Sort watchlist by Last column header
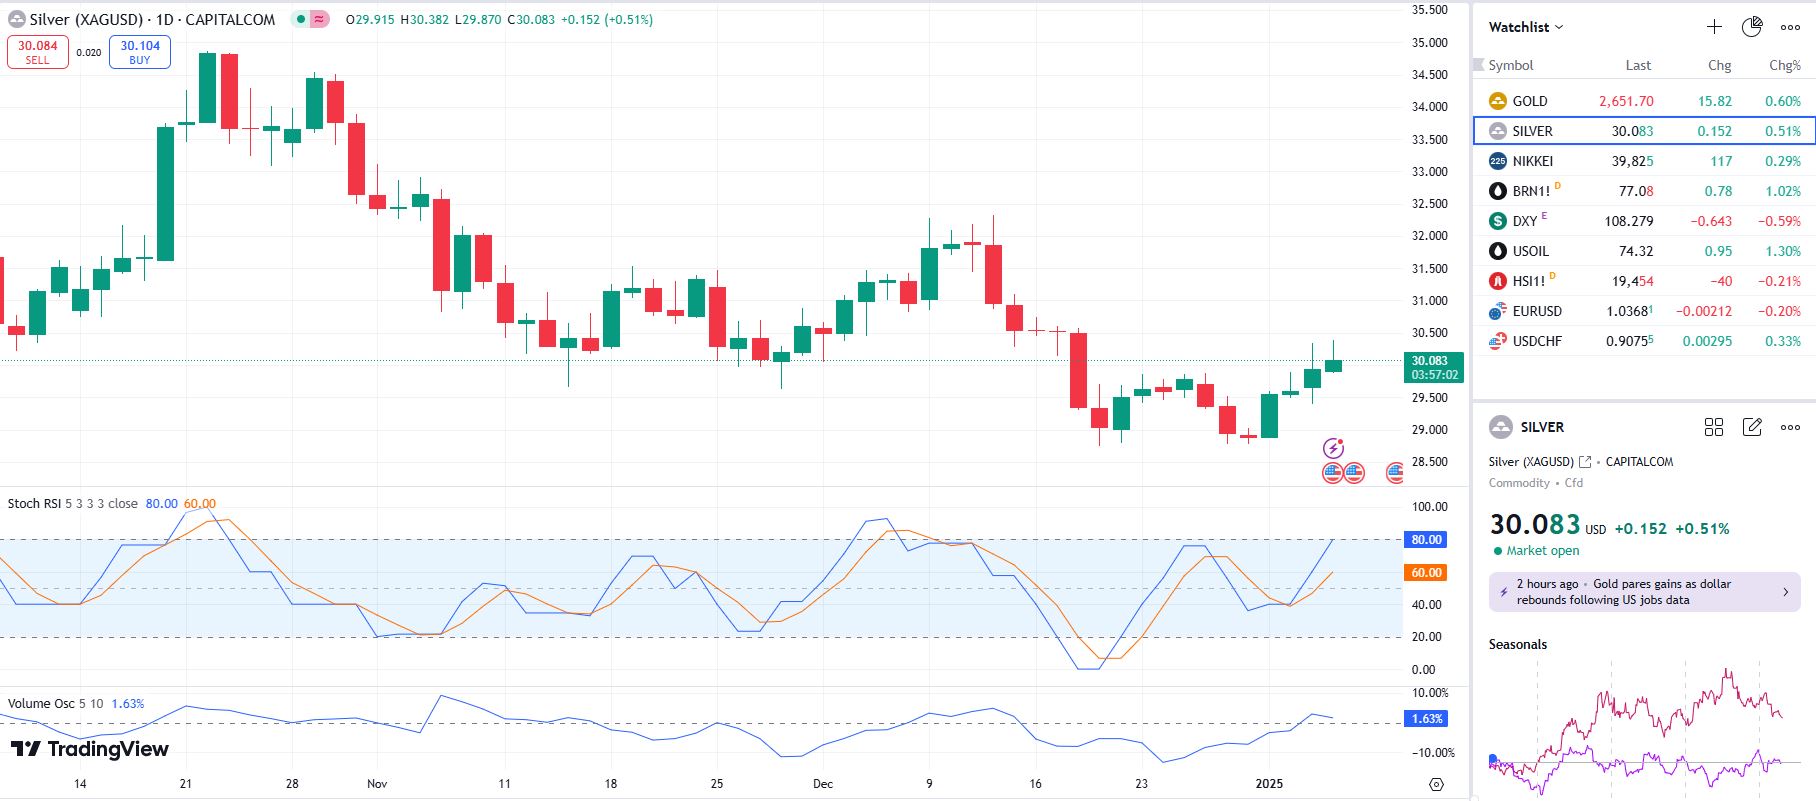The width and height of the screenshot is (1816, 801). click(1638, 65)
